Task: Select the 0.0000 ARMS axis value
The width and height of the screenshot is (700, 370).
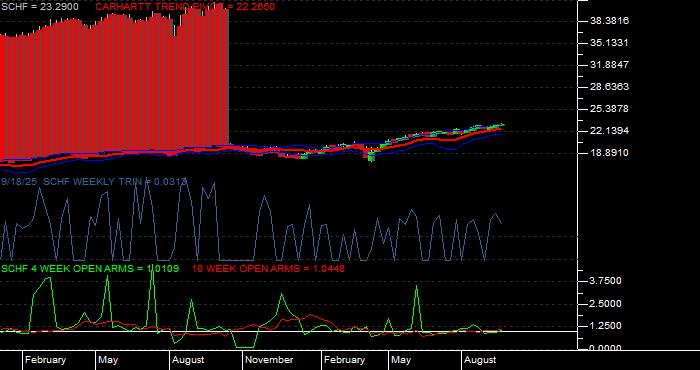Action: [x=605, y=348]
